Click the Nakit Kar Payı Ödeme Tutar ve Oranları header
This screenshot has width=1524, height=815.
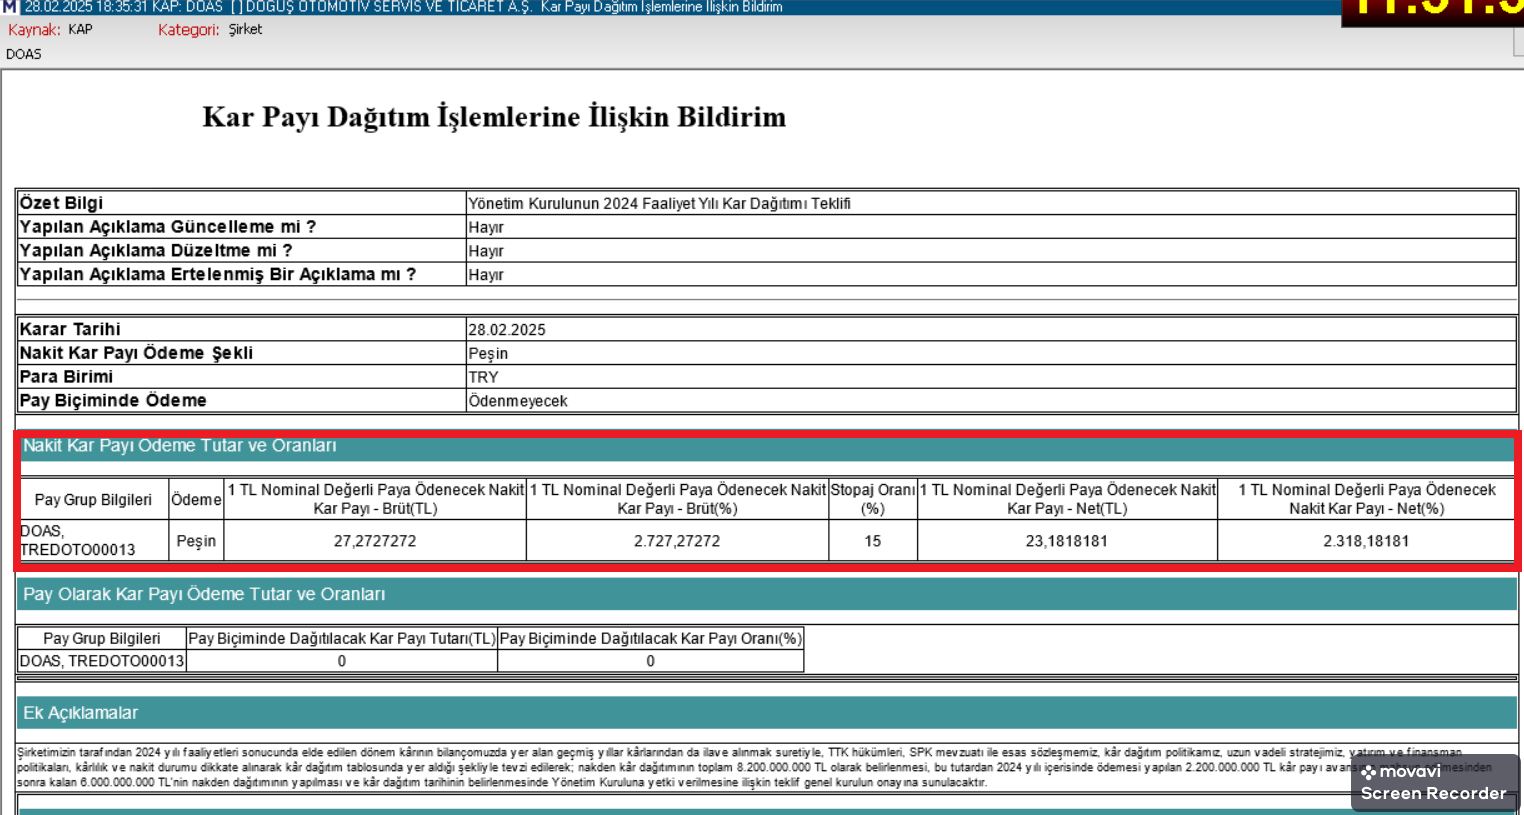coord(766,446)
